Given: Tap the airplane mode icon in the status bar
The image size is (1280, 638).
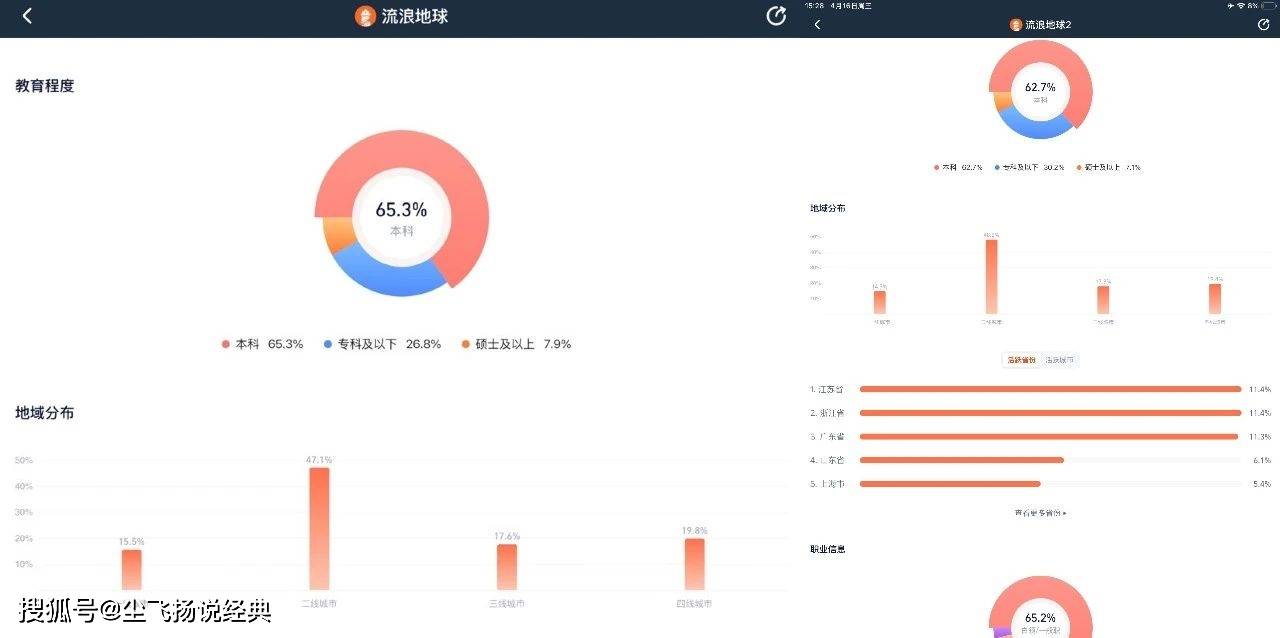Looking at the screenshot, I should 1230,6.
